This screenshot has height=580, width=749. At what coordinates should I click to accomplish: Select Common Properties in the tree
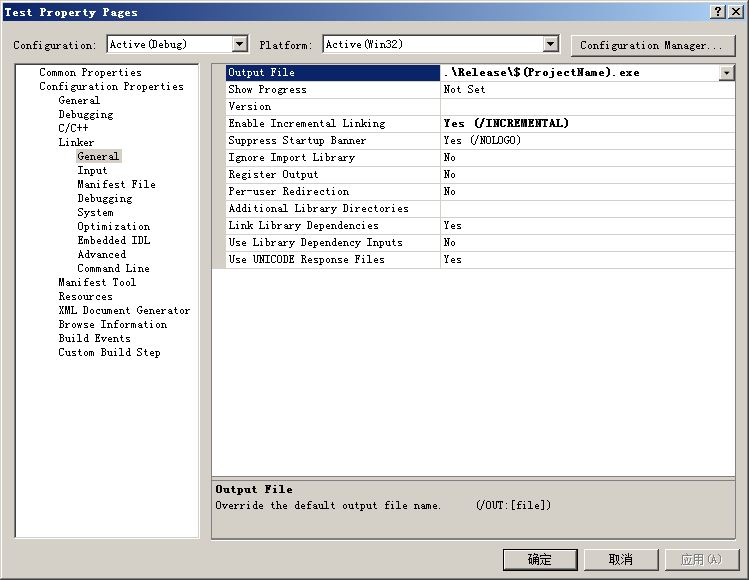click(x=90, y=72)
